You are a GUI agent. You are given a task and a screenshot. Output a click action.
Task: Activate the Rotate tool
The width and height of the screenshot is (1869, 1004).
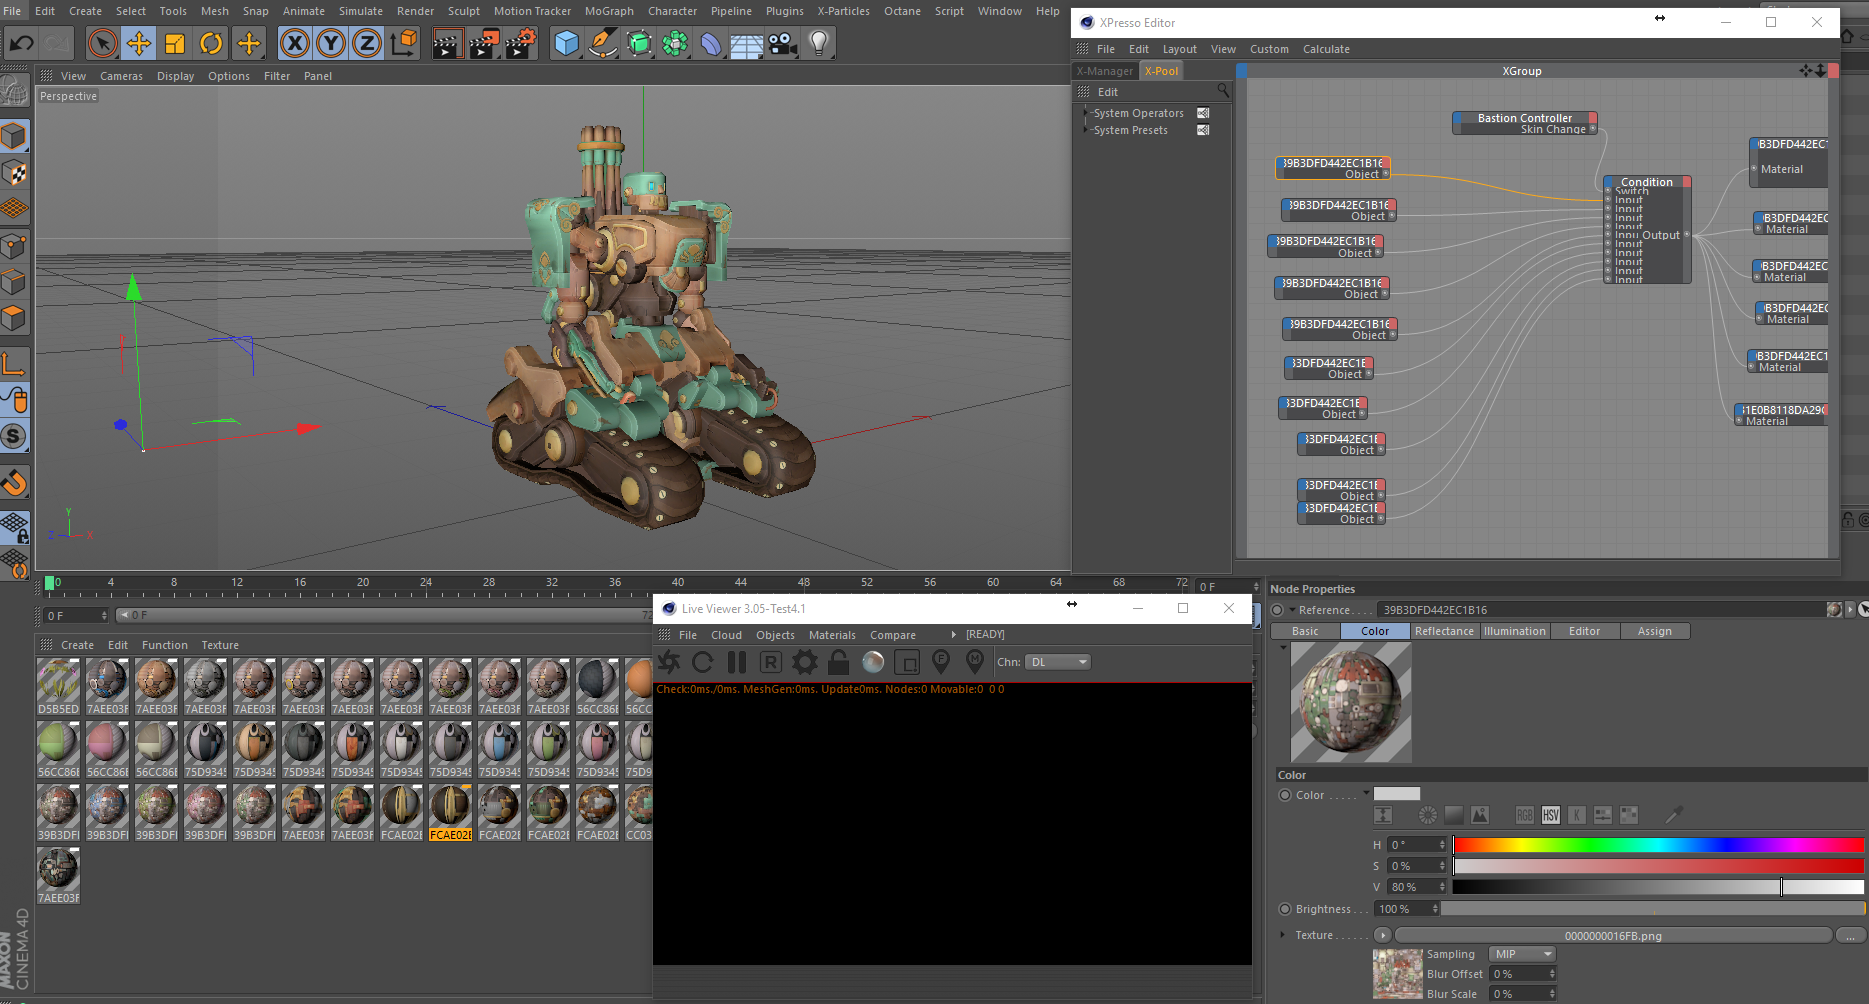[211, 43]
